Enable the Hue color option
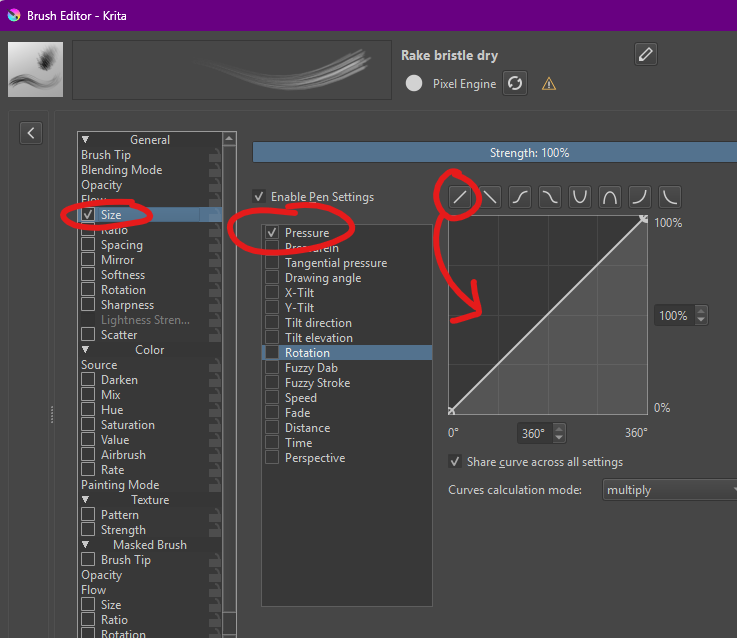The width and height of the screenshot is (737, 638). tap(88, 410)
